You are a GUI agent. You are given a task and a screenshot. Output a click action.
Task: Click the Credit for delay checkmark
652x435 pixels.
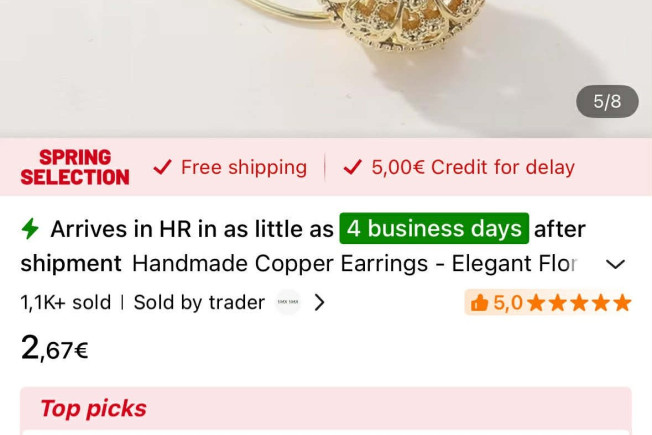pyautogui.click(x=353, y=167)
